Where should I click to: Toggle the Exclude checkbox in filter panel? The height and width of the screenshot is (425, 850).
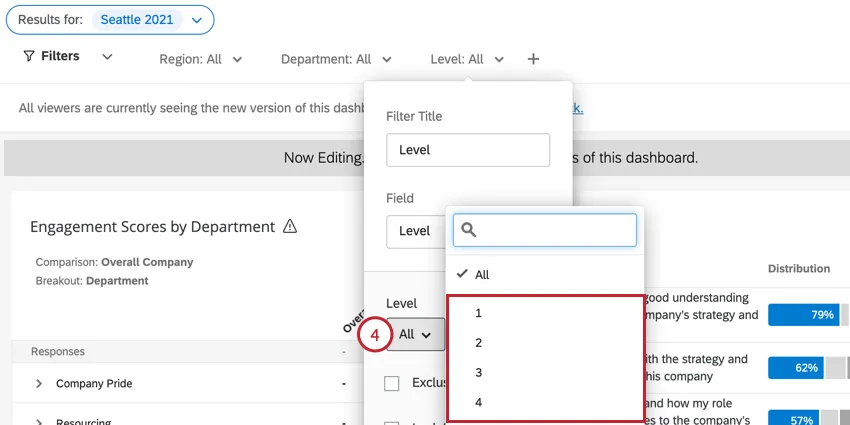click(x=392, y=383)
